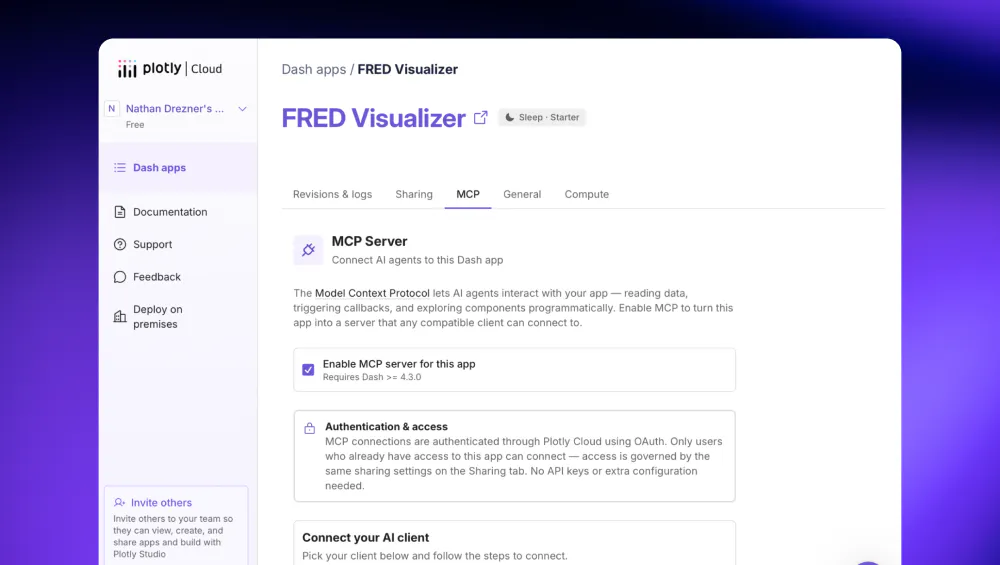1000x565 pixels.
Task: Switch to Revisions & logs tab
Action: click(x=332, y=194)
